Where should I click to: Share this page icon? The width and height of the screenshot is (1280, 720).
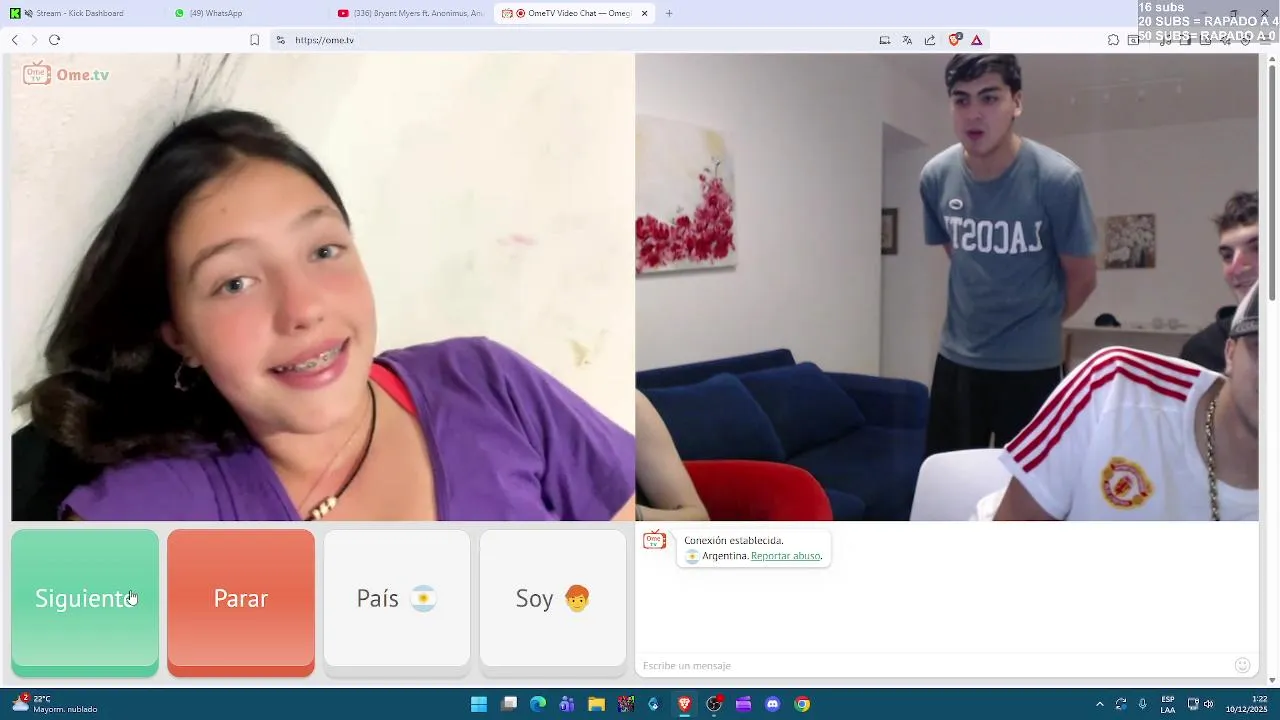pos(930,40)
